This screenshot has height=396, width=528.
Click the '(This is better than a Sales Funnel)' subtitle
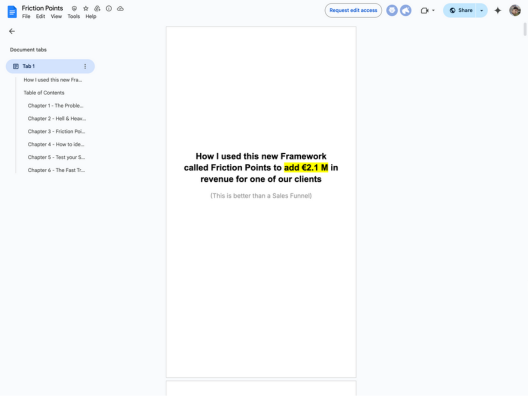(x=261, y=196)
